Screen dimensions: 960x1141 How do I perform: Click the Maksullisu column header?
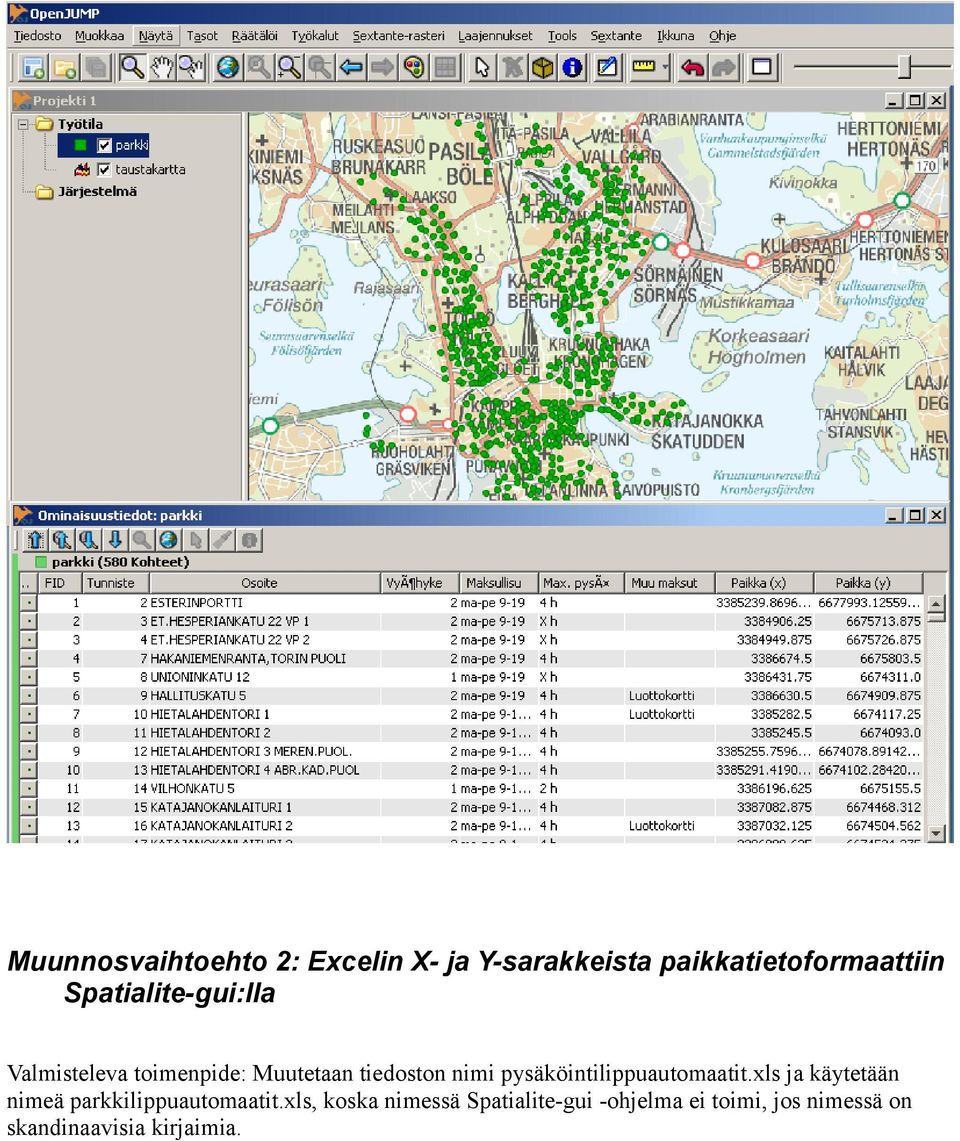coord(499,583)
